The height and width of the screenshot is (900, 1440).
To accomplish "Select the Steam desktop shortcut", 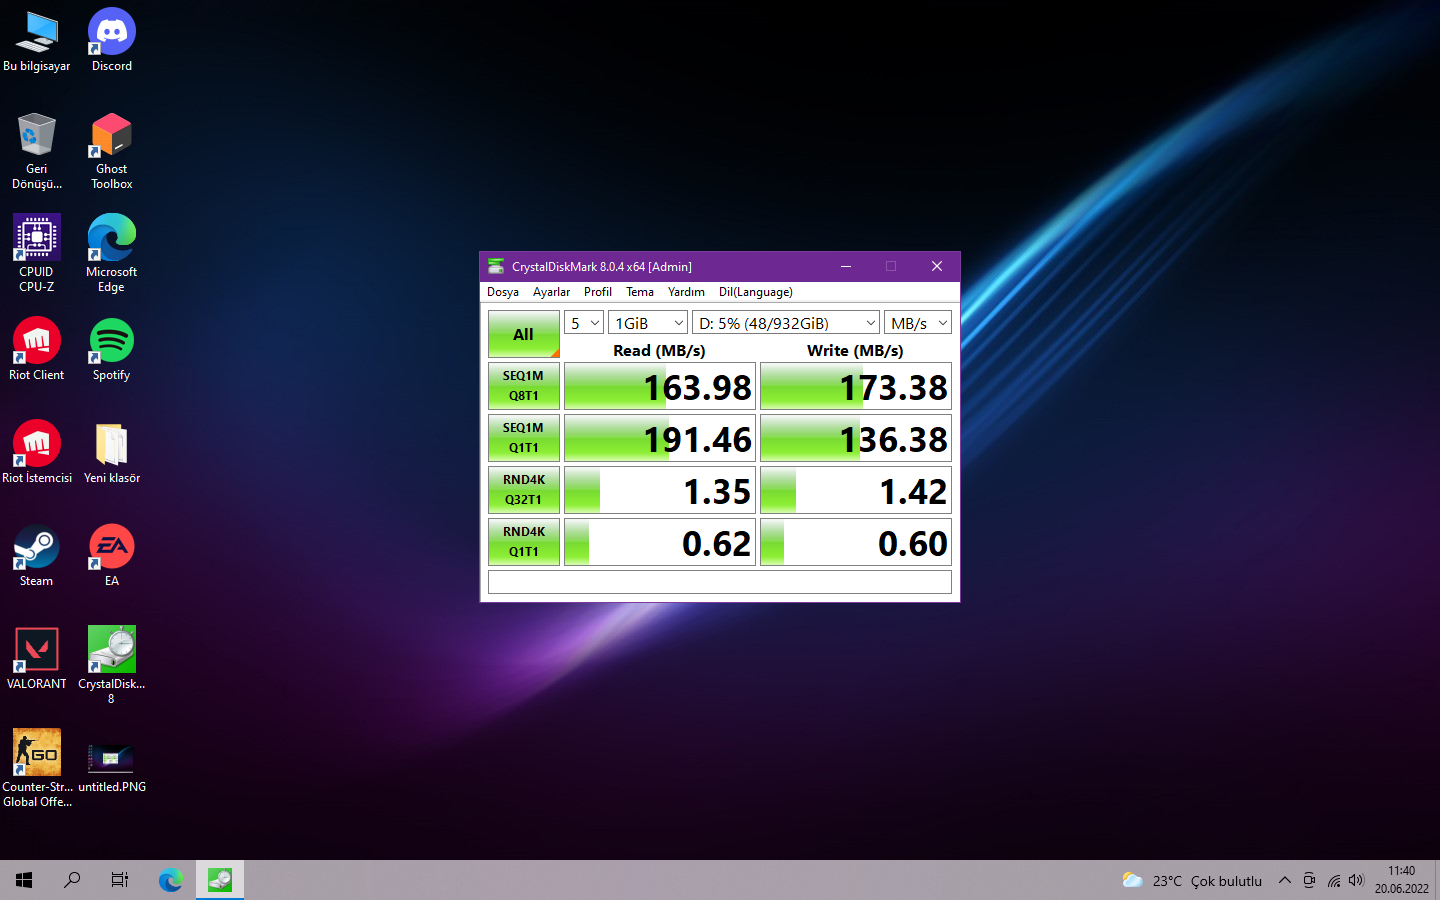I will tap(37, 555).
